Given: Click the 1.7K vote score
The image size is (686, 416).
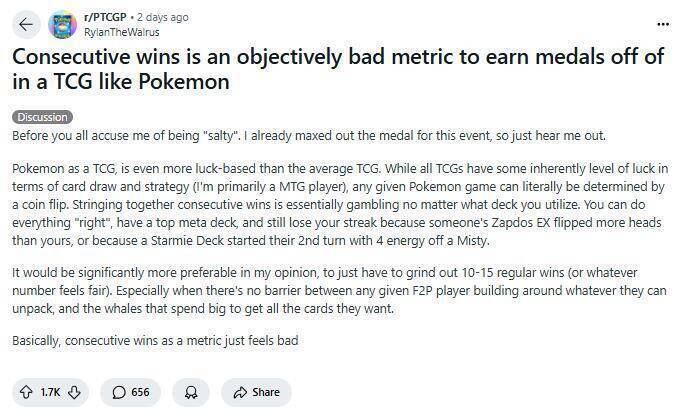Looking at the screenshot, I should 50,392.
